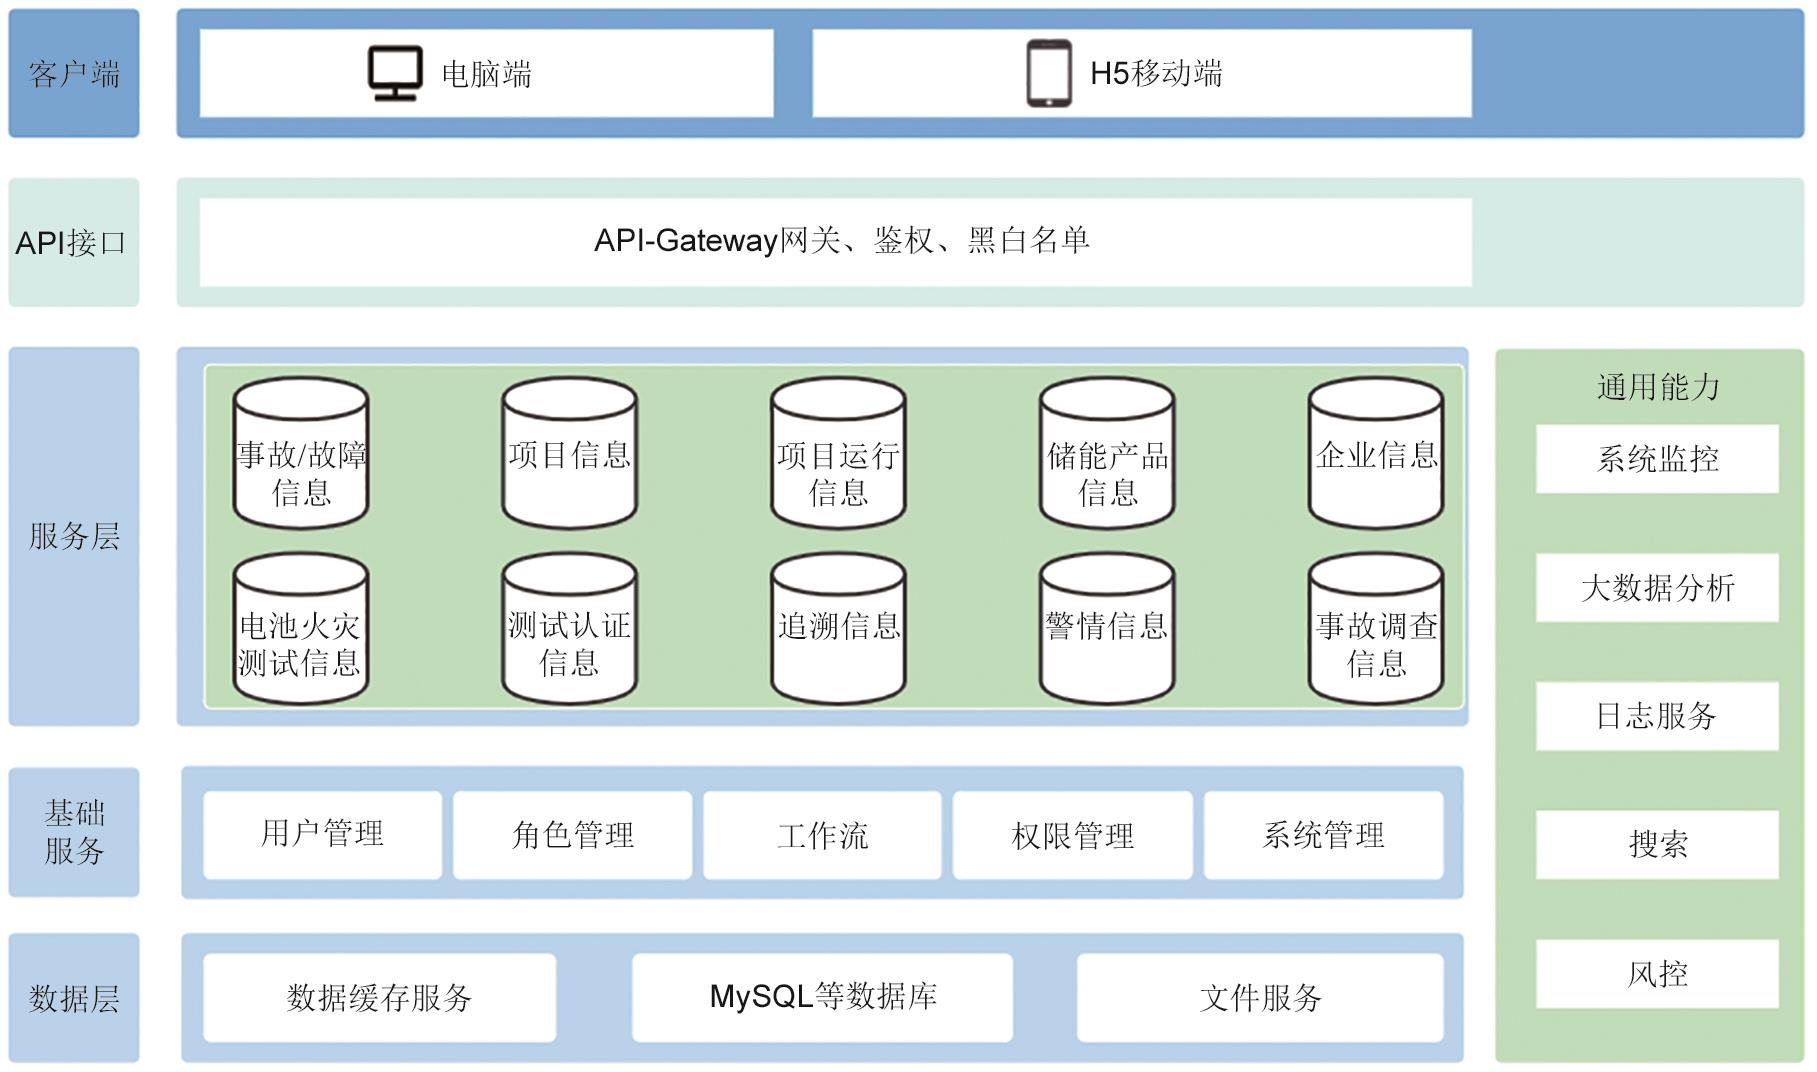Click the 数据缓存服务 box
Viewport: 1817px width, 1072px height.
click(379, 997)
